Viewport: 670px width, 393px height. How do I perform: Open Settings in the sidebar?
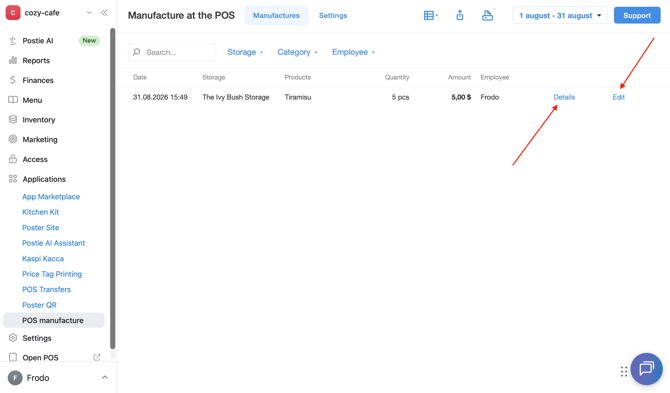pyautogui.click(x=37, y=338)
